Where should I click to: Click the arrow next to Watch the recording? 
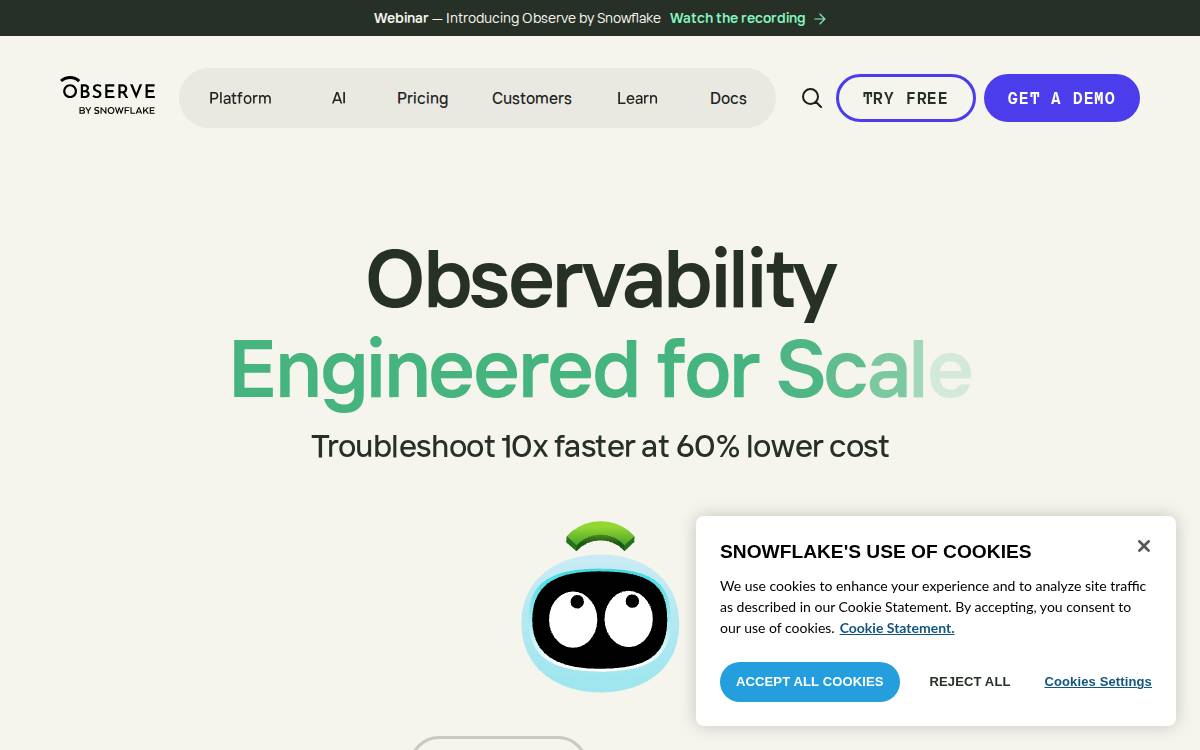(x=820, y=18)
